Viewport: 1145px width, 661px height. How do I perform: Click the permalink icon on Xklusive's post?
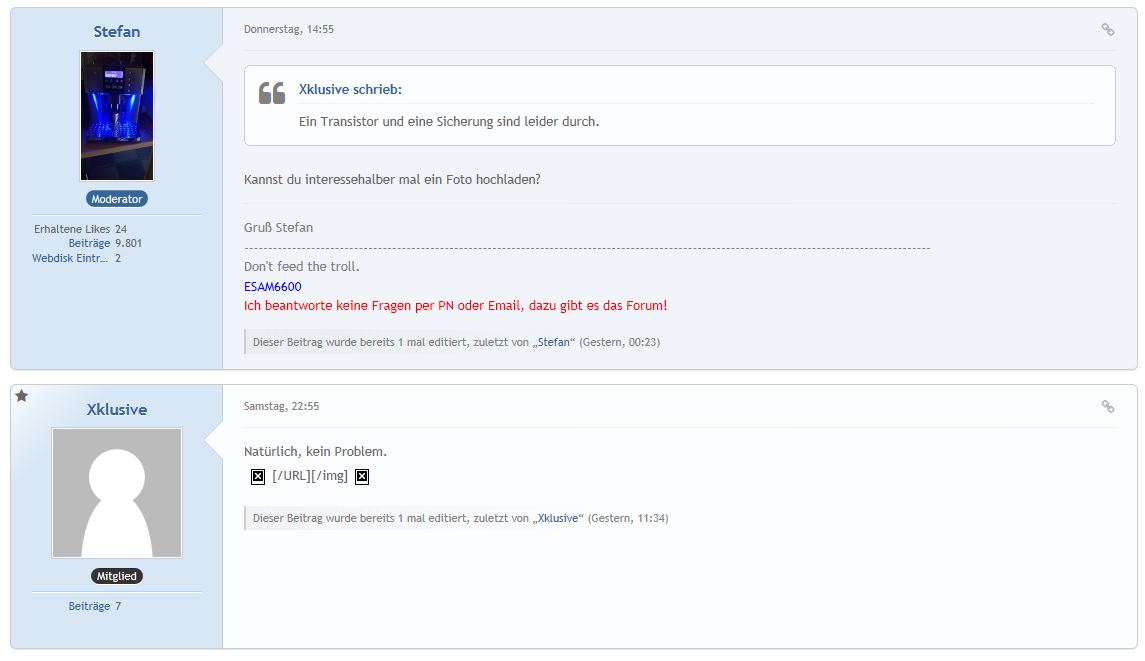point(1107,407)
